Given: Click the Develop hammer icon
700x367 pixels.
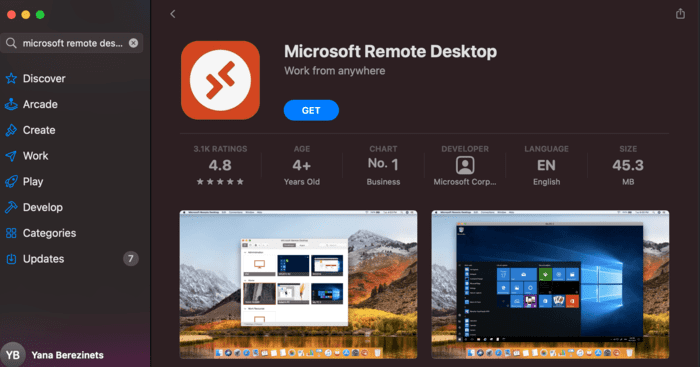Looking at the screenshot, I should 11,208.
